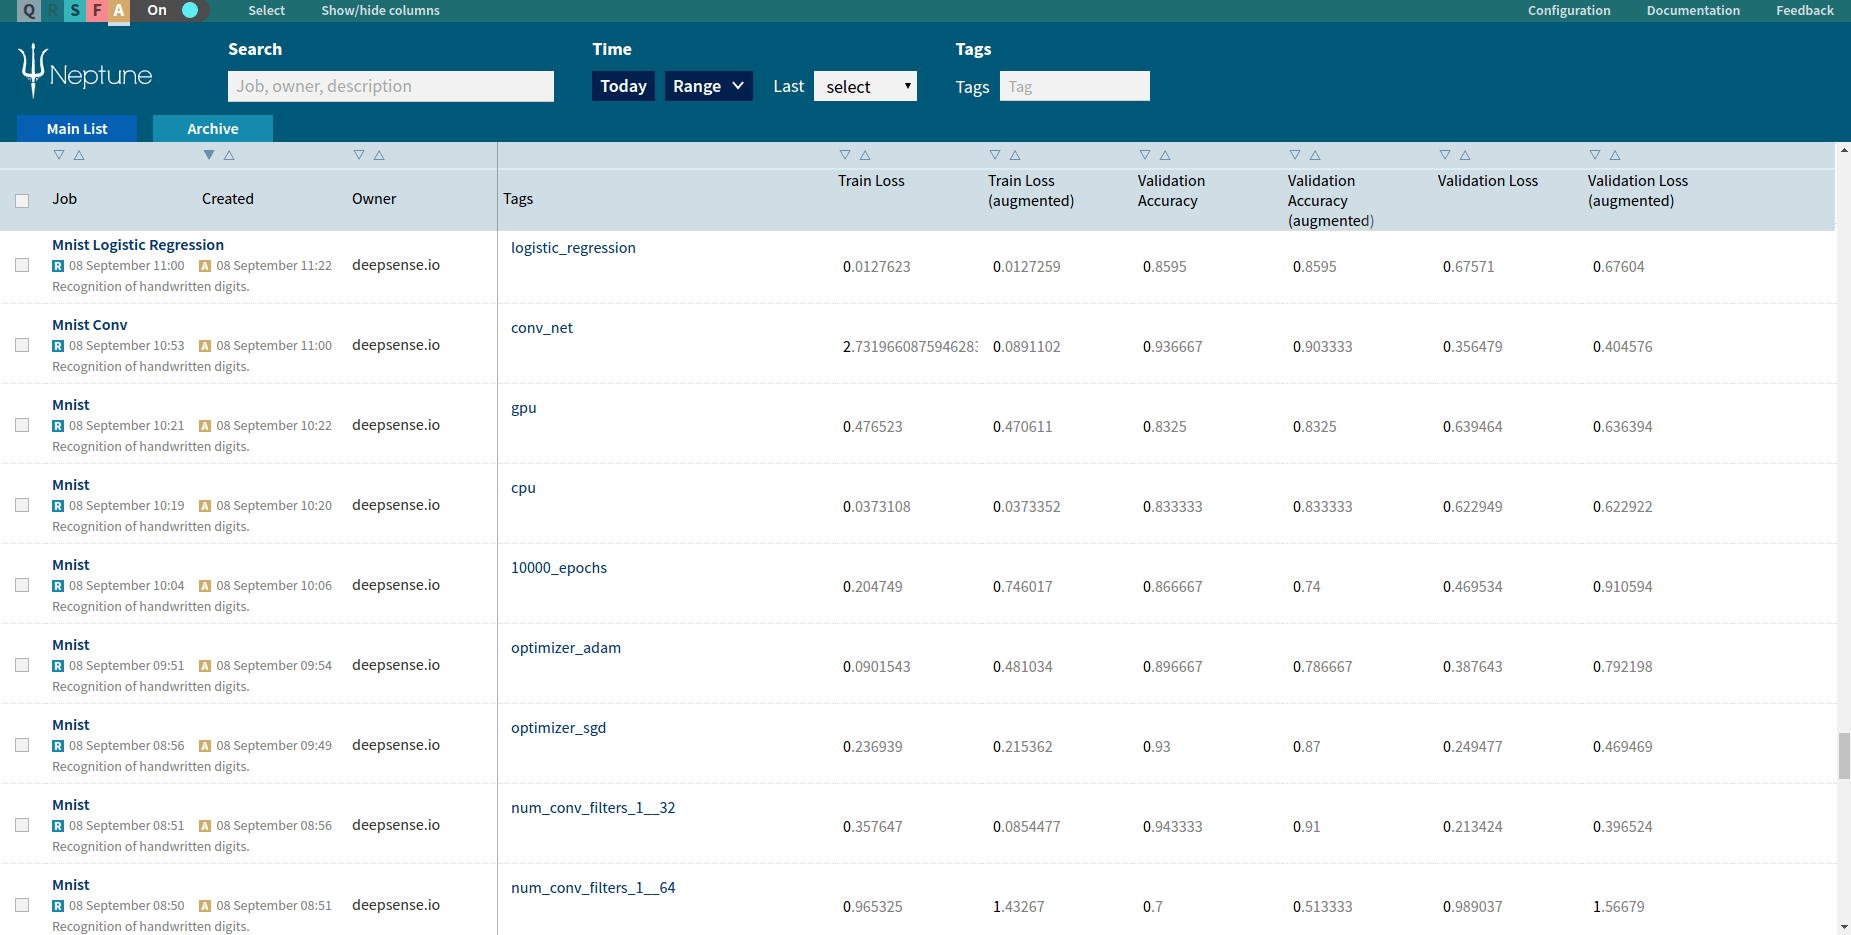Click the Neptune trident logo
Viewport: 1851px width, 935px height.
click(34, 70)
